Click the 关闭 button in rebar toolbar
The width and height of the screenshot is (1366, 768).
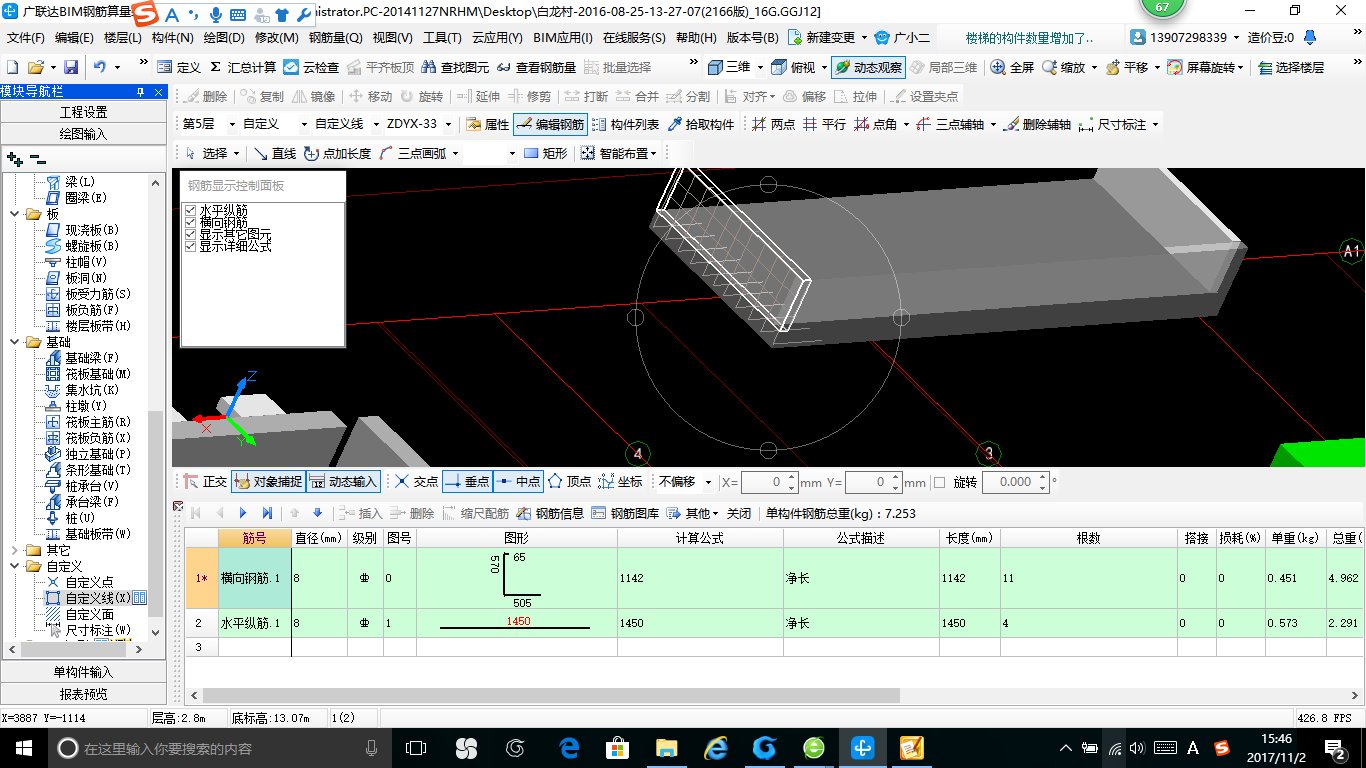[x=739, y=513]
